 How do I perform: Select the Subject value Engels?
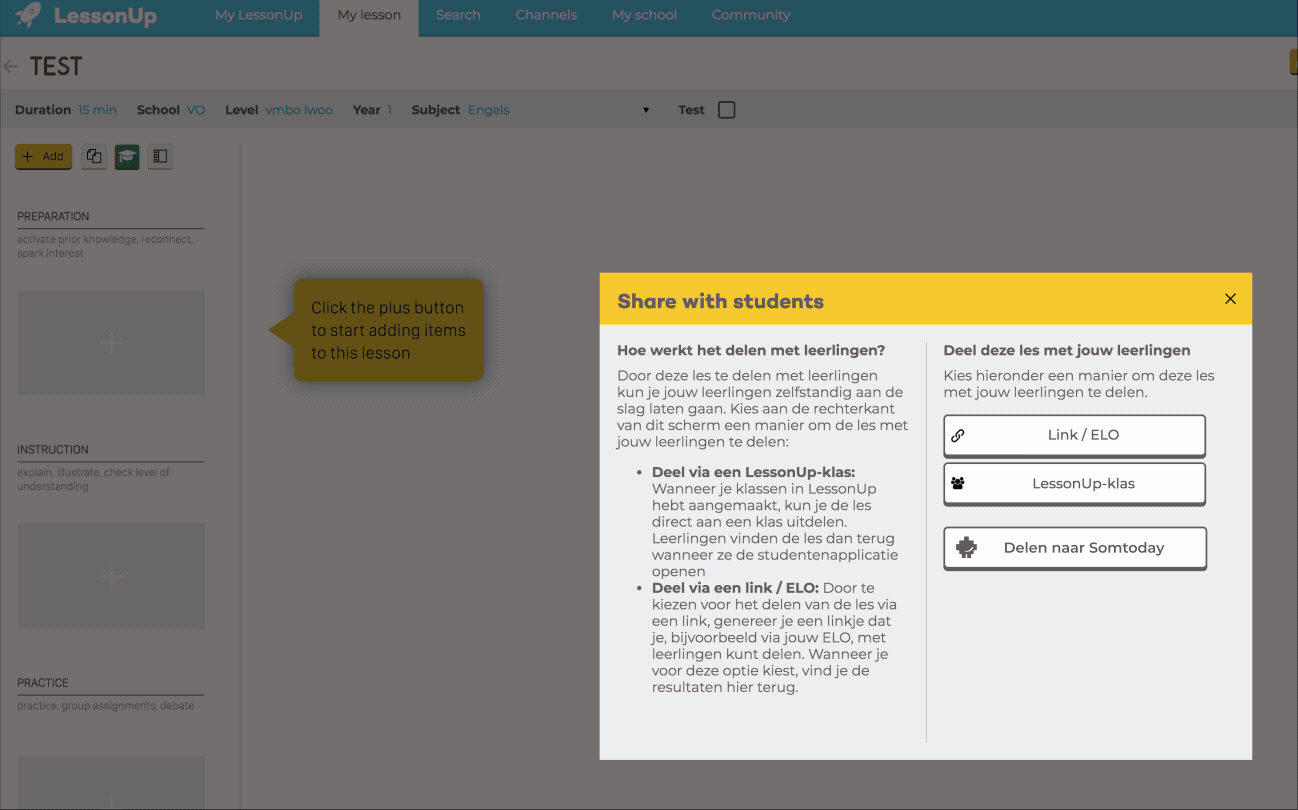coord(489,110)
